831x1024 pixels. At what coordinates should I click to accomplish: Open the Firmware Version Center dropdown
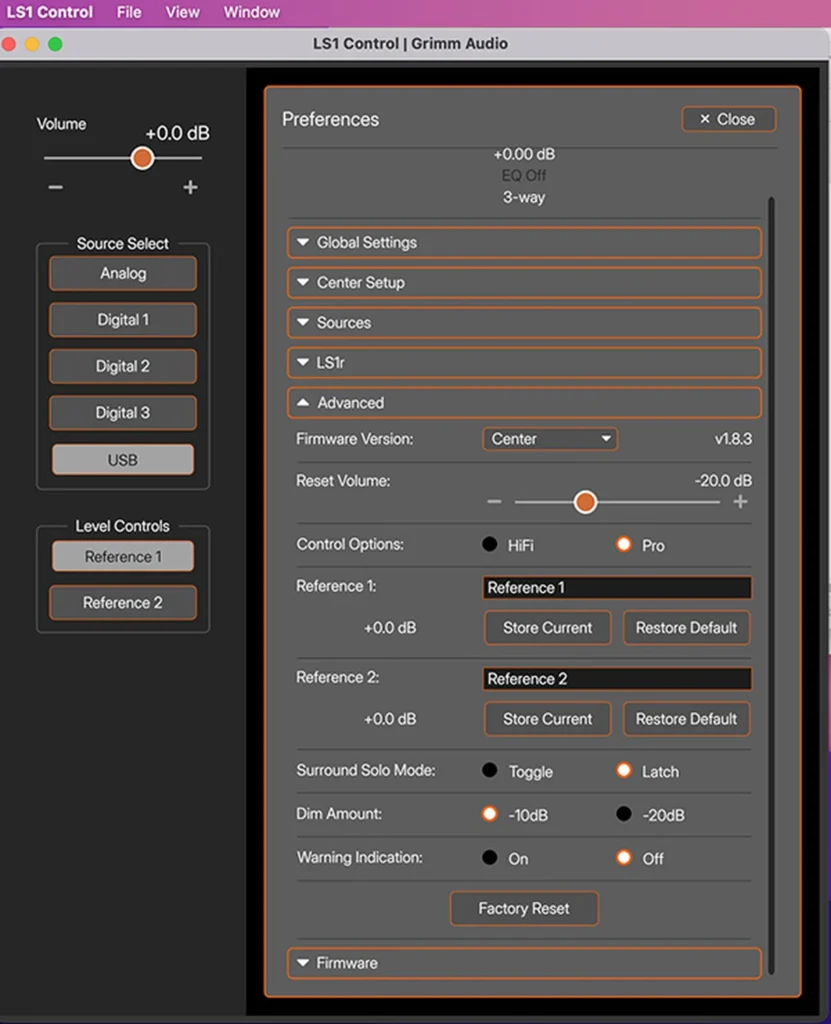(x=550, y=439)
